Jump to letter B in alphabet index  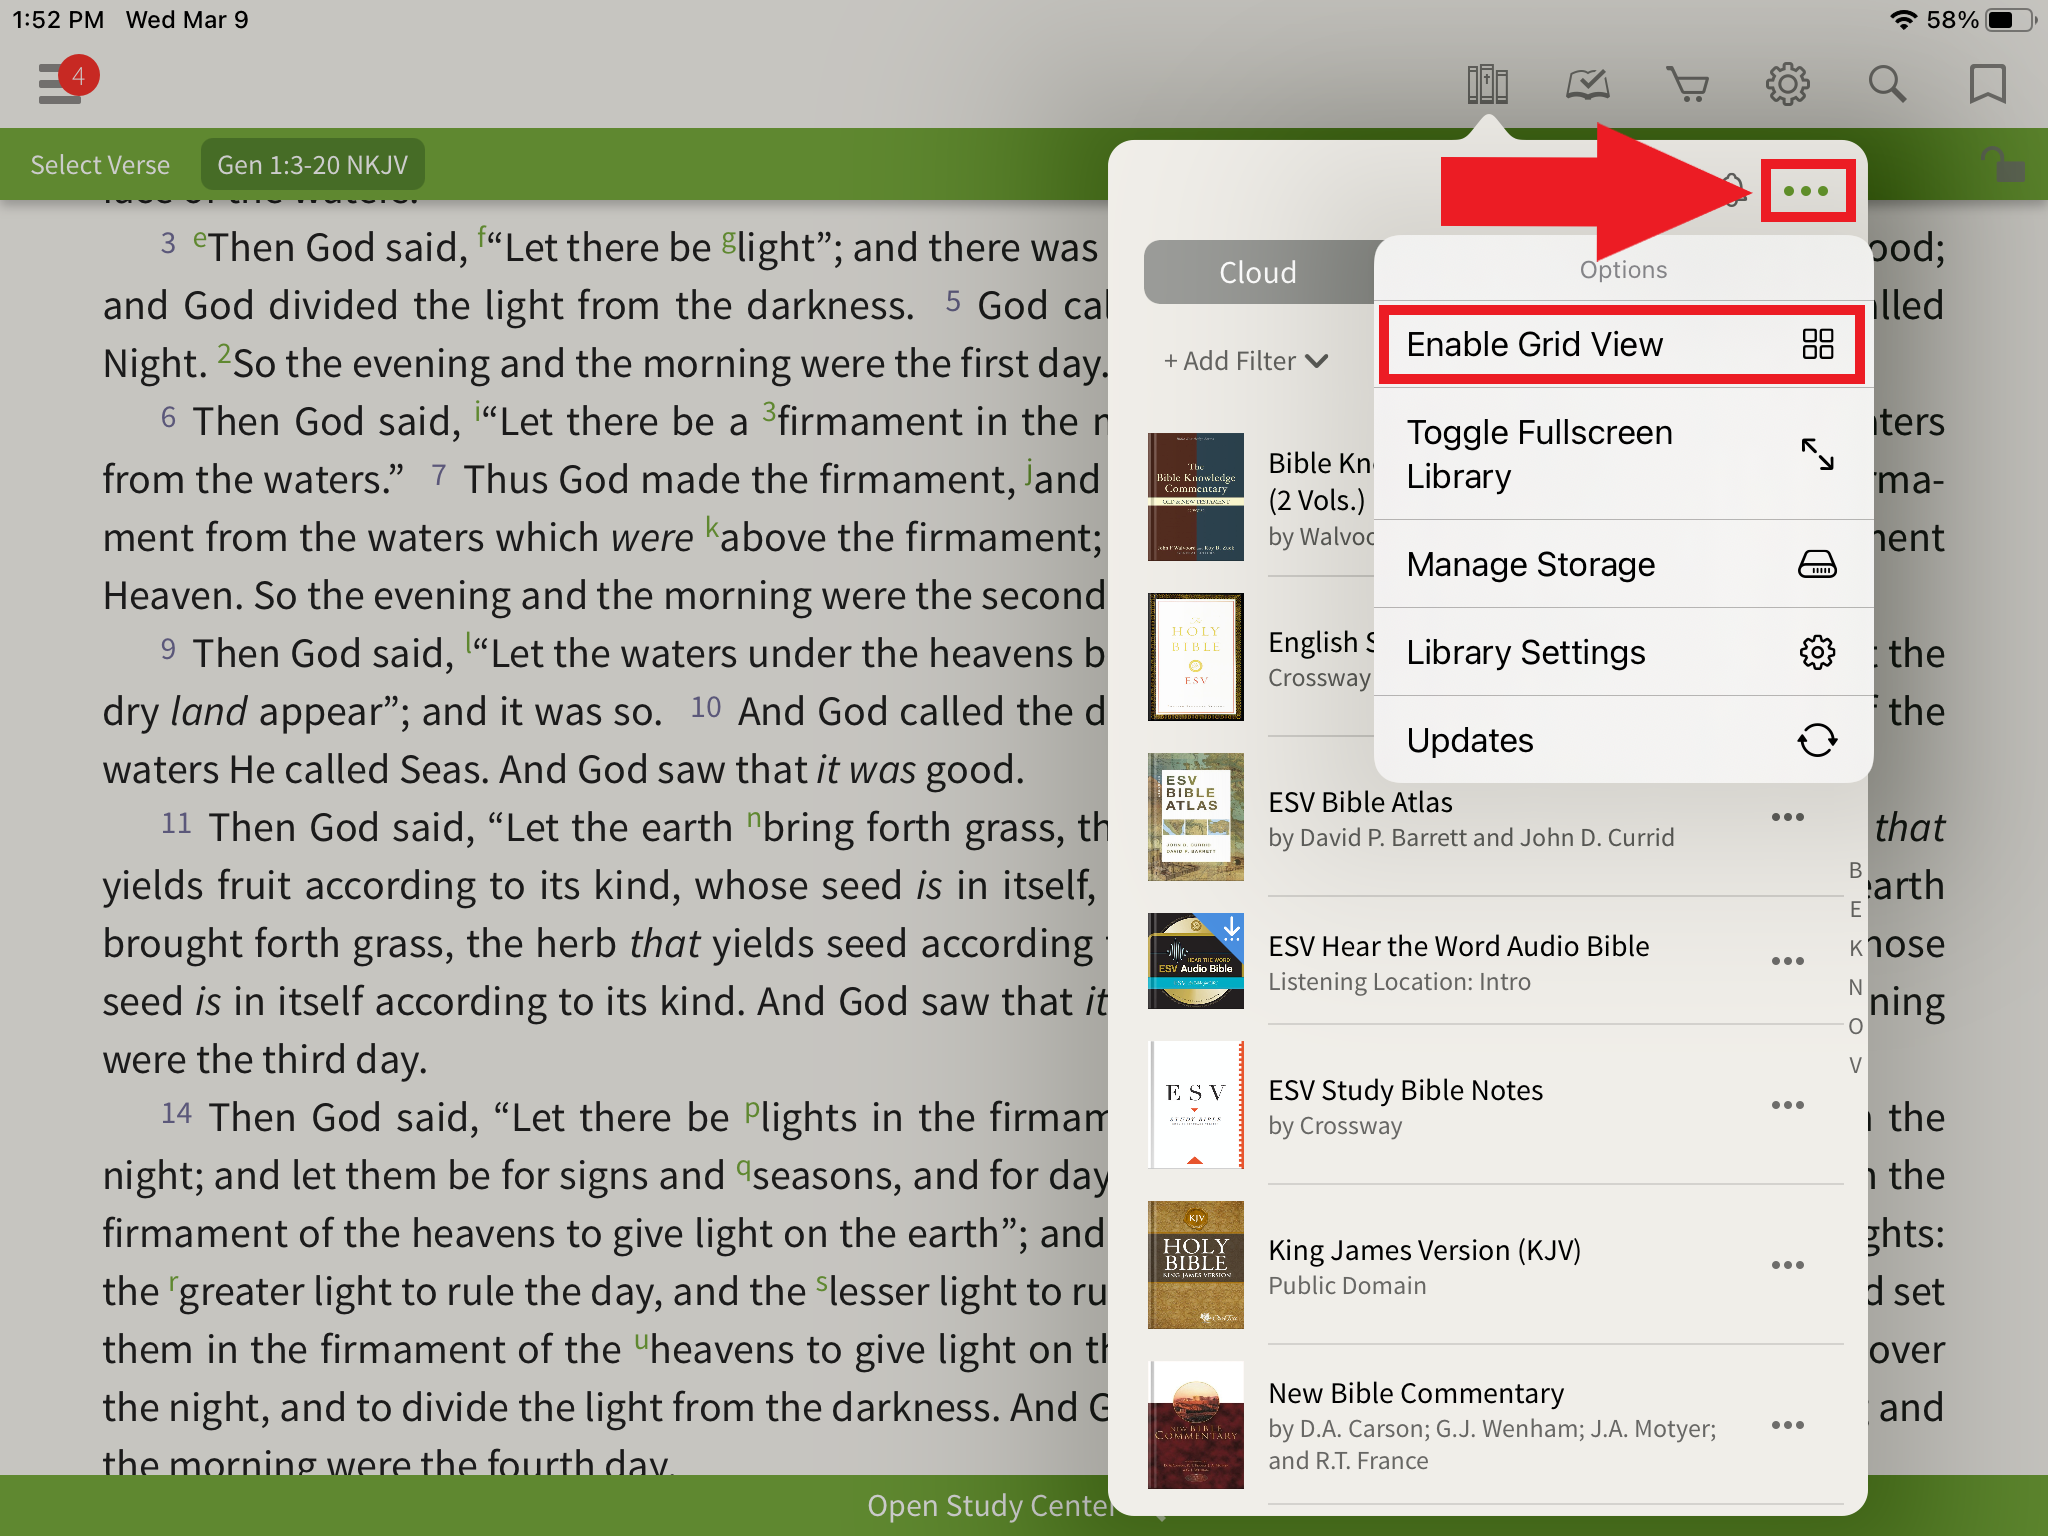click(1855, 870)
